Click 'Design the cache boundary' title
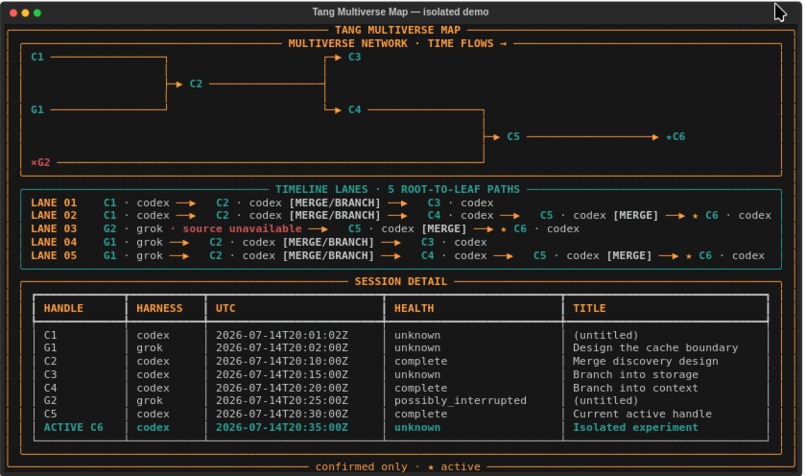806x476 pixels. coord(655,348)
